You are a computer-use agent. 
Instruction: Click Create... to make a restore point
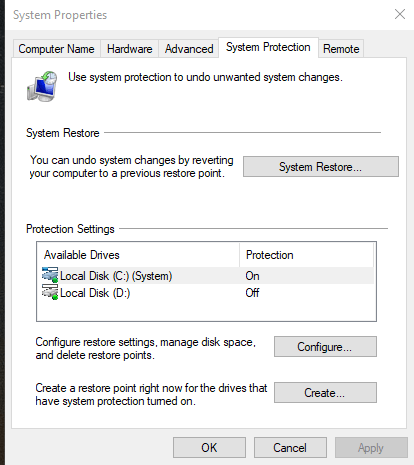pos(325,393)
